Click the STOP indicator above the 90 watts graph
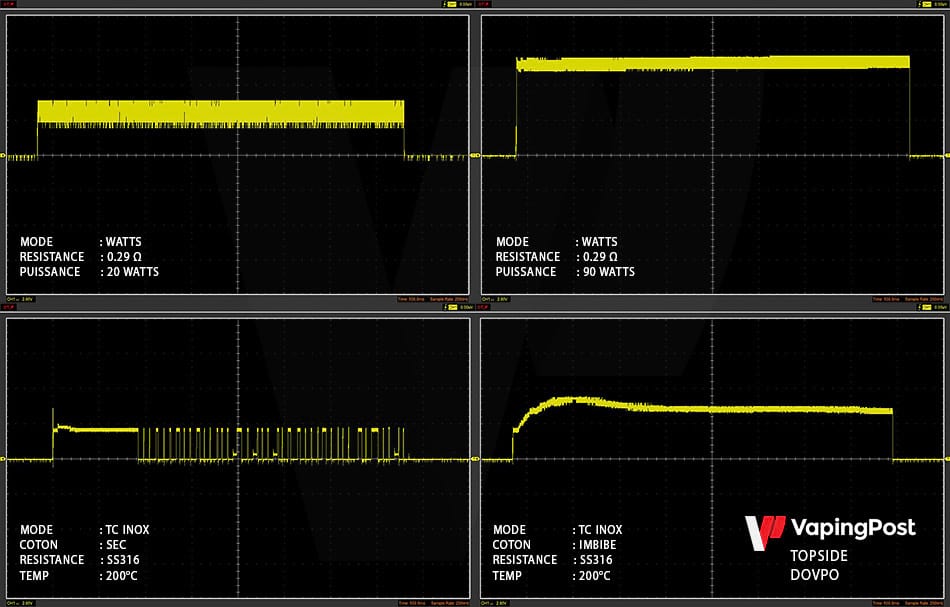The image size is (950, 607). 487,6
